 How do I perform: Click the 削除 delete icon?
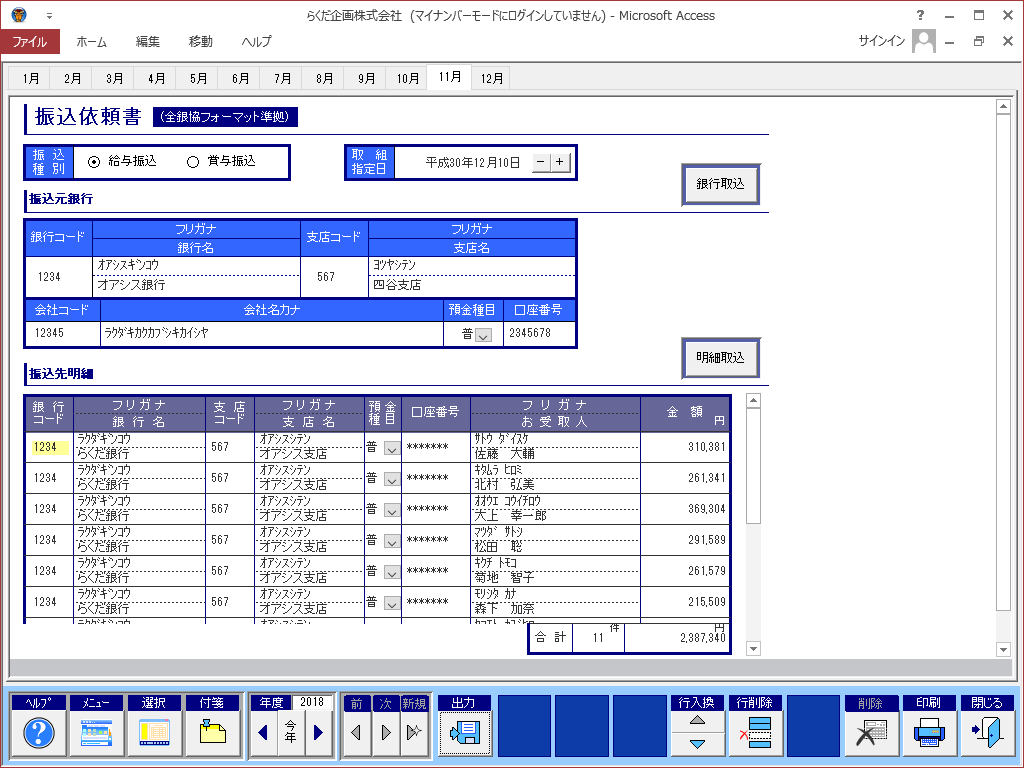point(871,733)
